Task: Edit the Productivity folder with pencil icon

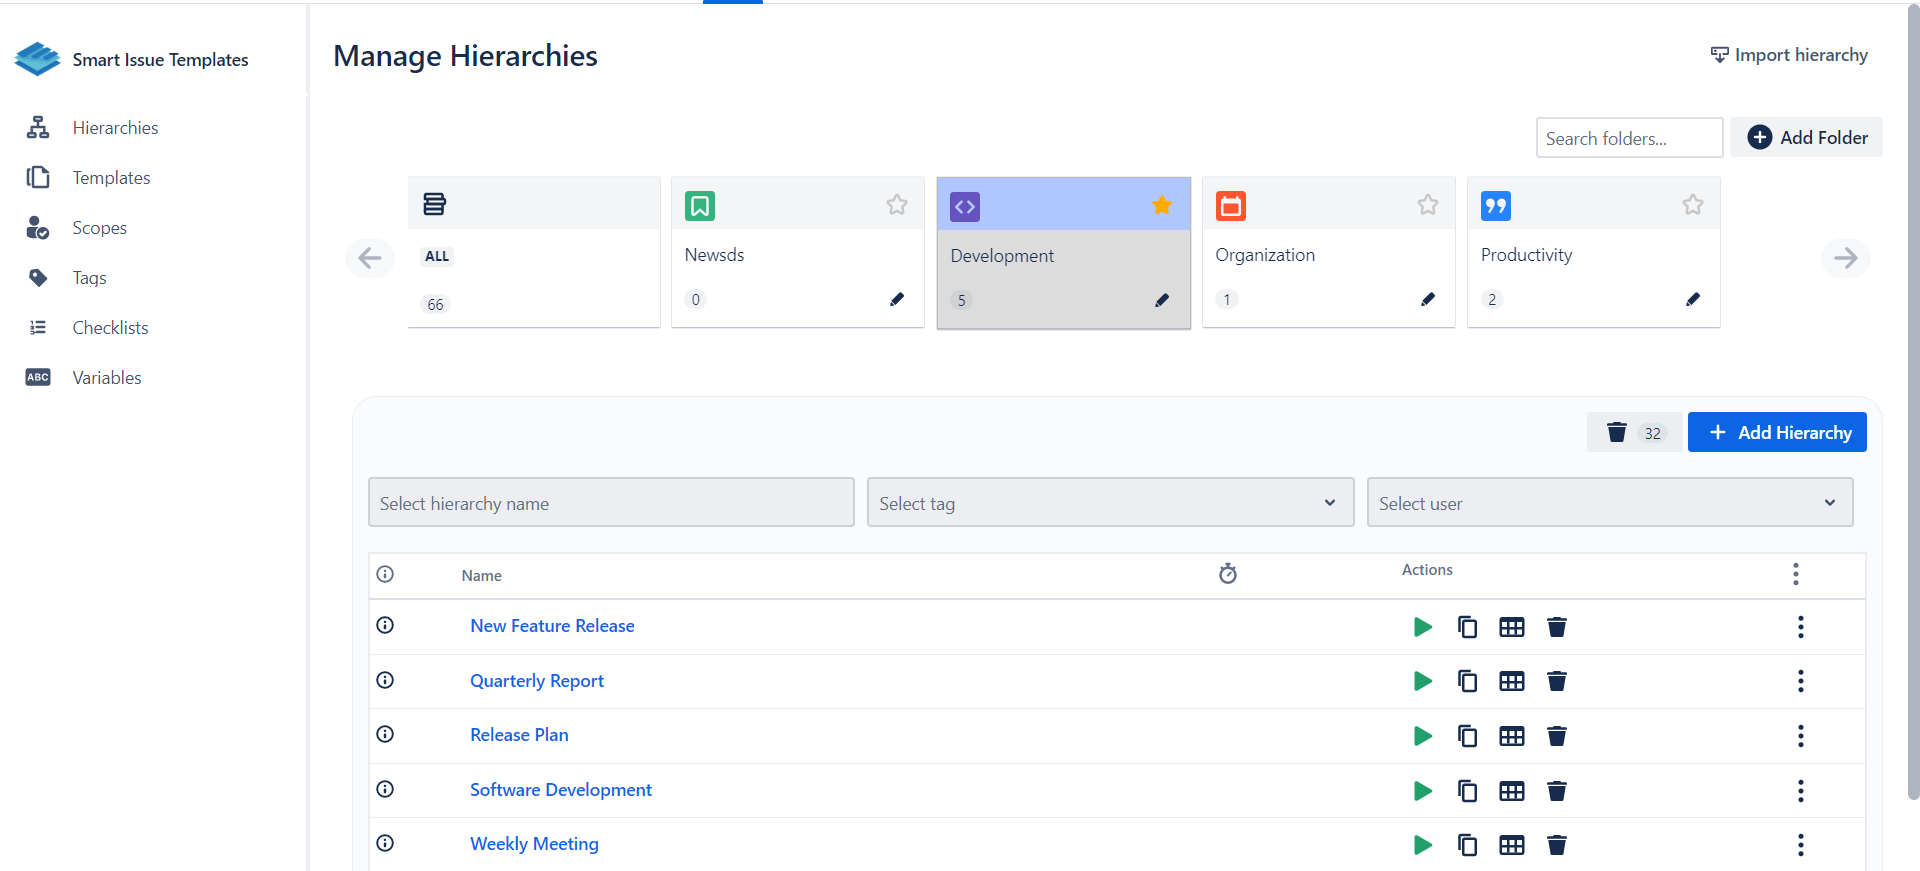Action: [x=1692, y=299]
